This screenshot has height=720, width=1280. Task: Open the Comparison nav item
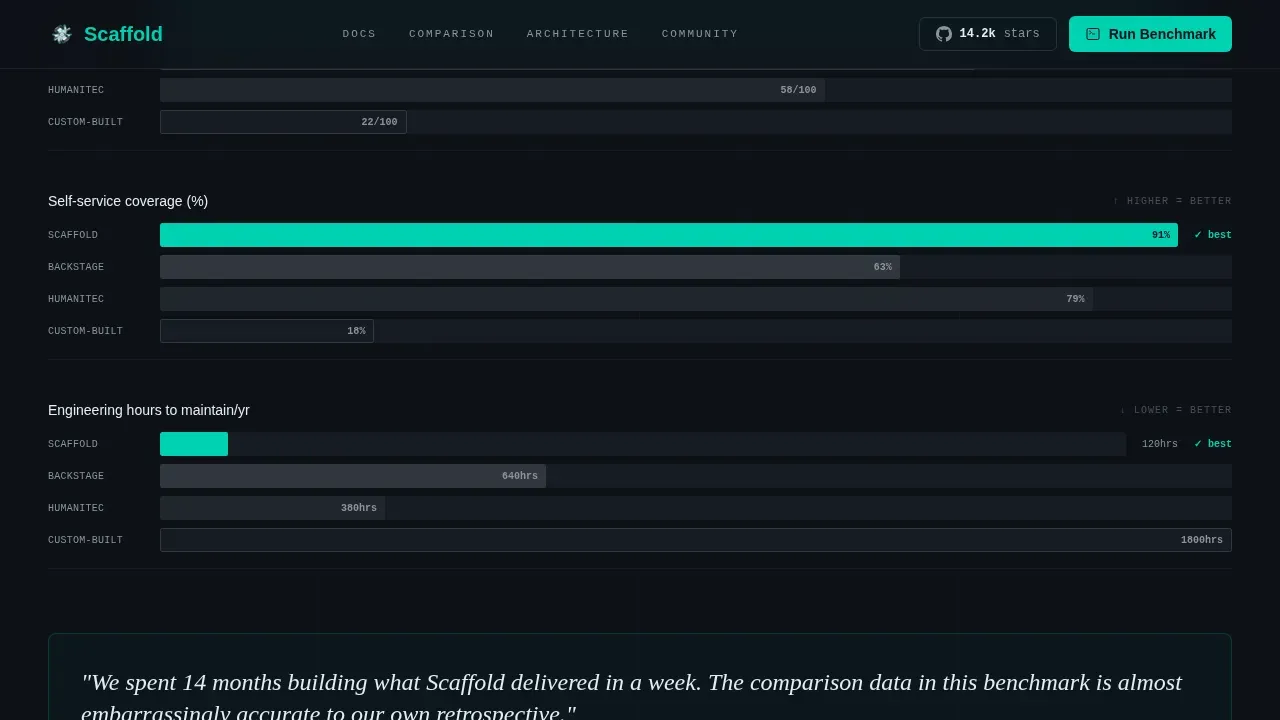451,34
